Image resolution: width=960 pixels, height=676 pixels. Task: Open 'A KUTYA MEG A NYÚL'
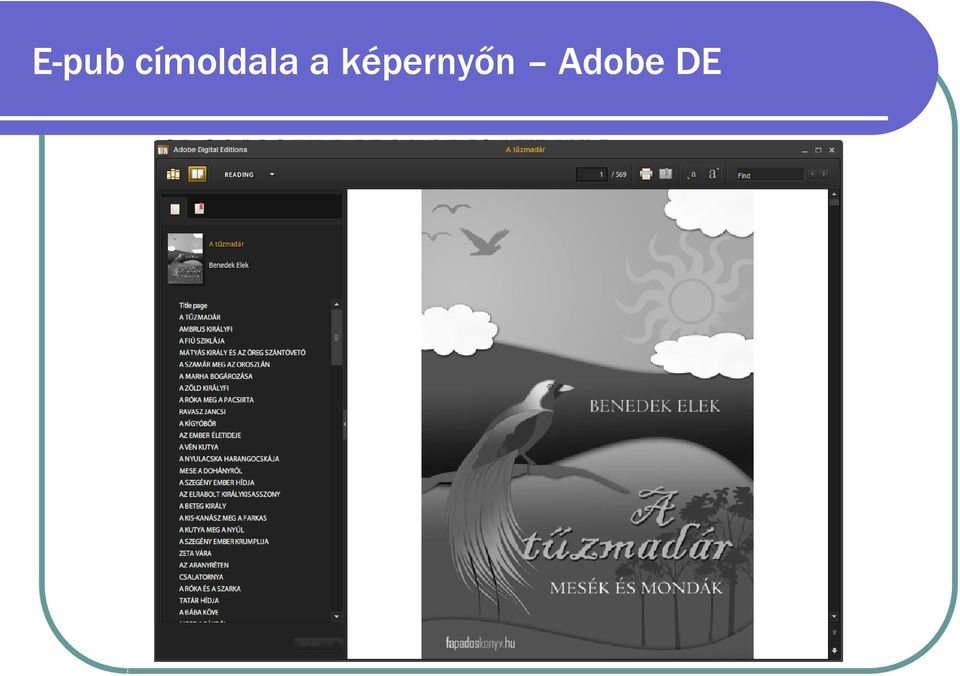click(x=211, y=530)
